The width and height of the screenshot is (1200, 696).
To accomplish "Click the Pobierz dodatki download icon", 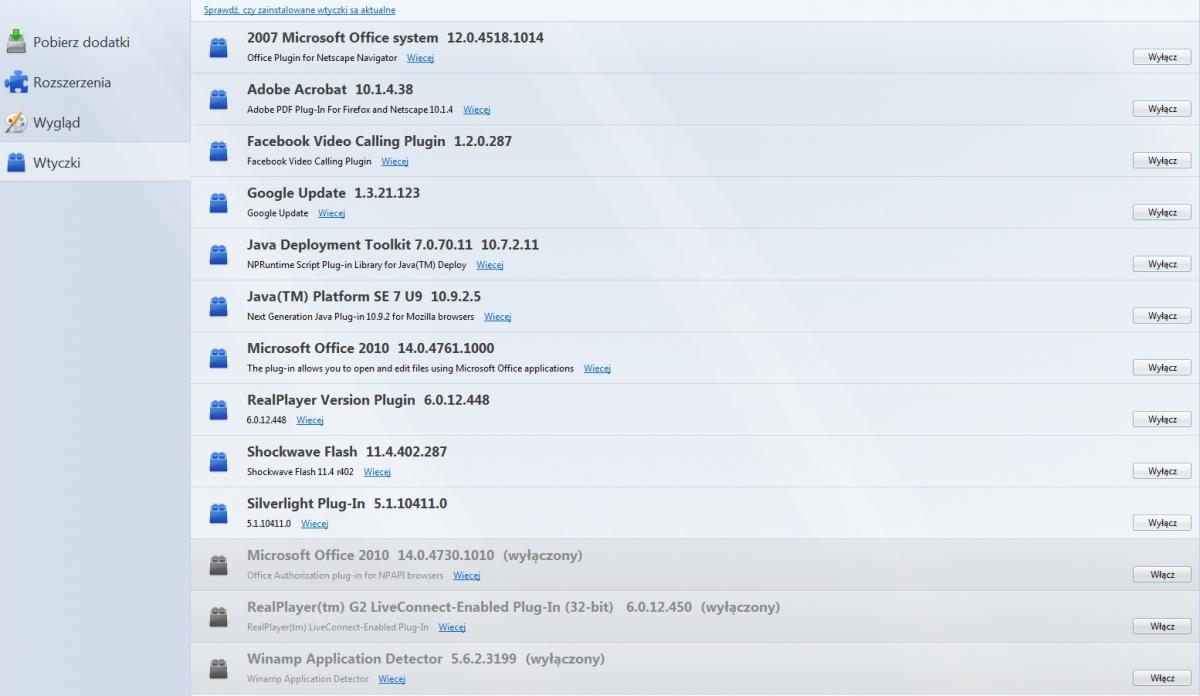I will [16, 42].
